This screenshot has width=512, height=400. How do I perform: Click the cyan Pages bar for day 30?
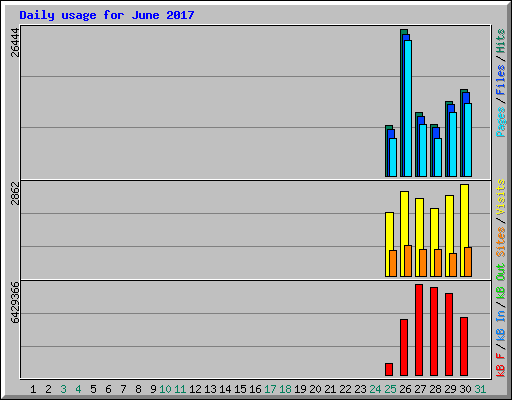(x=468, y=140)
